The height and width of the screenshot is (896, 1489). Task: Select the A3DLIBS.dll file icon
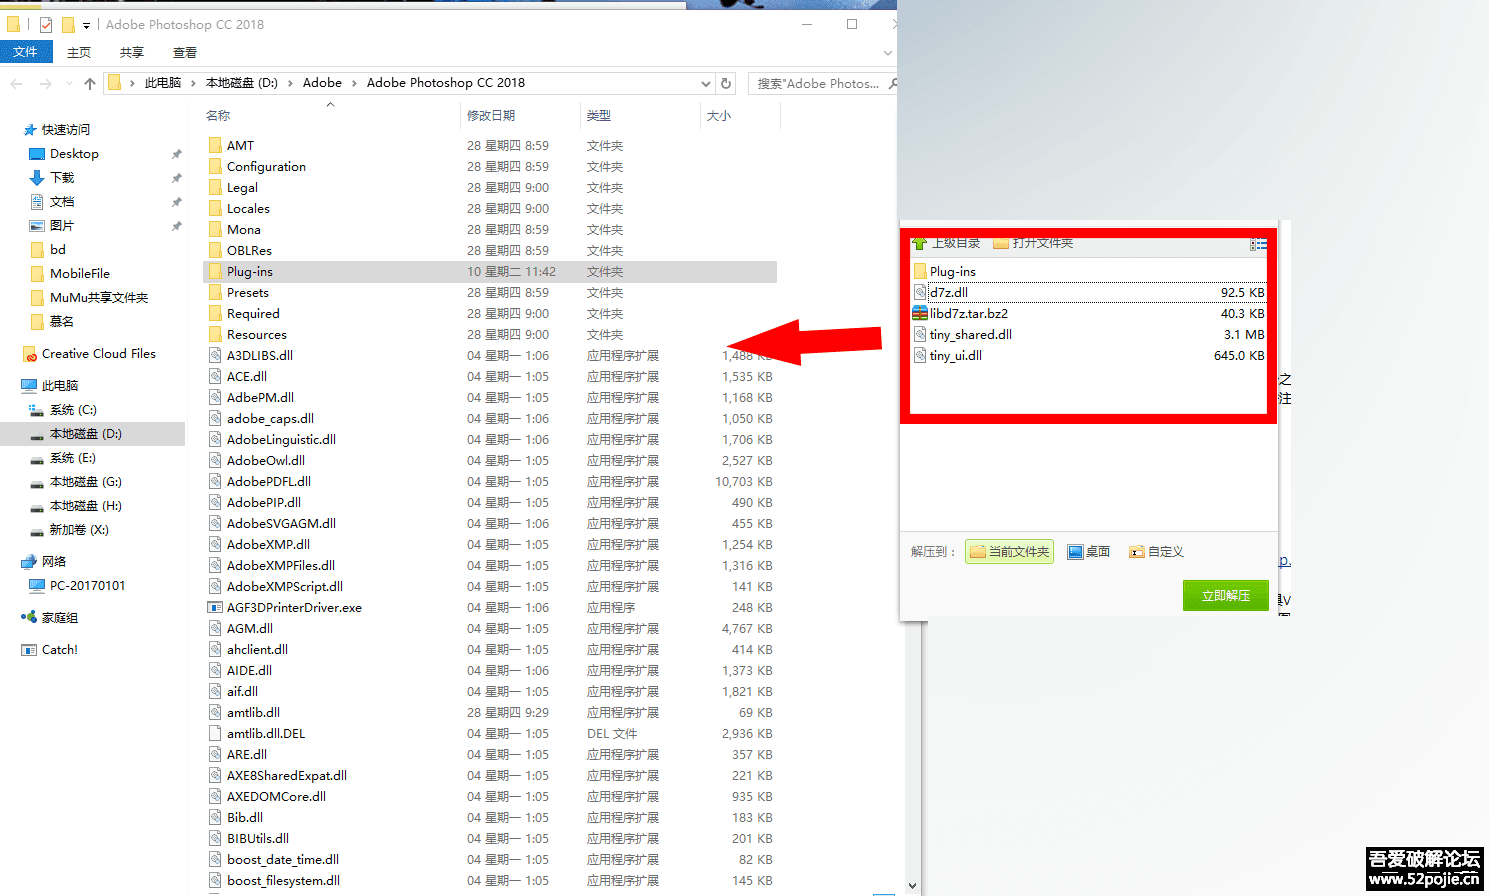coord(215,355)
